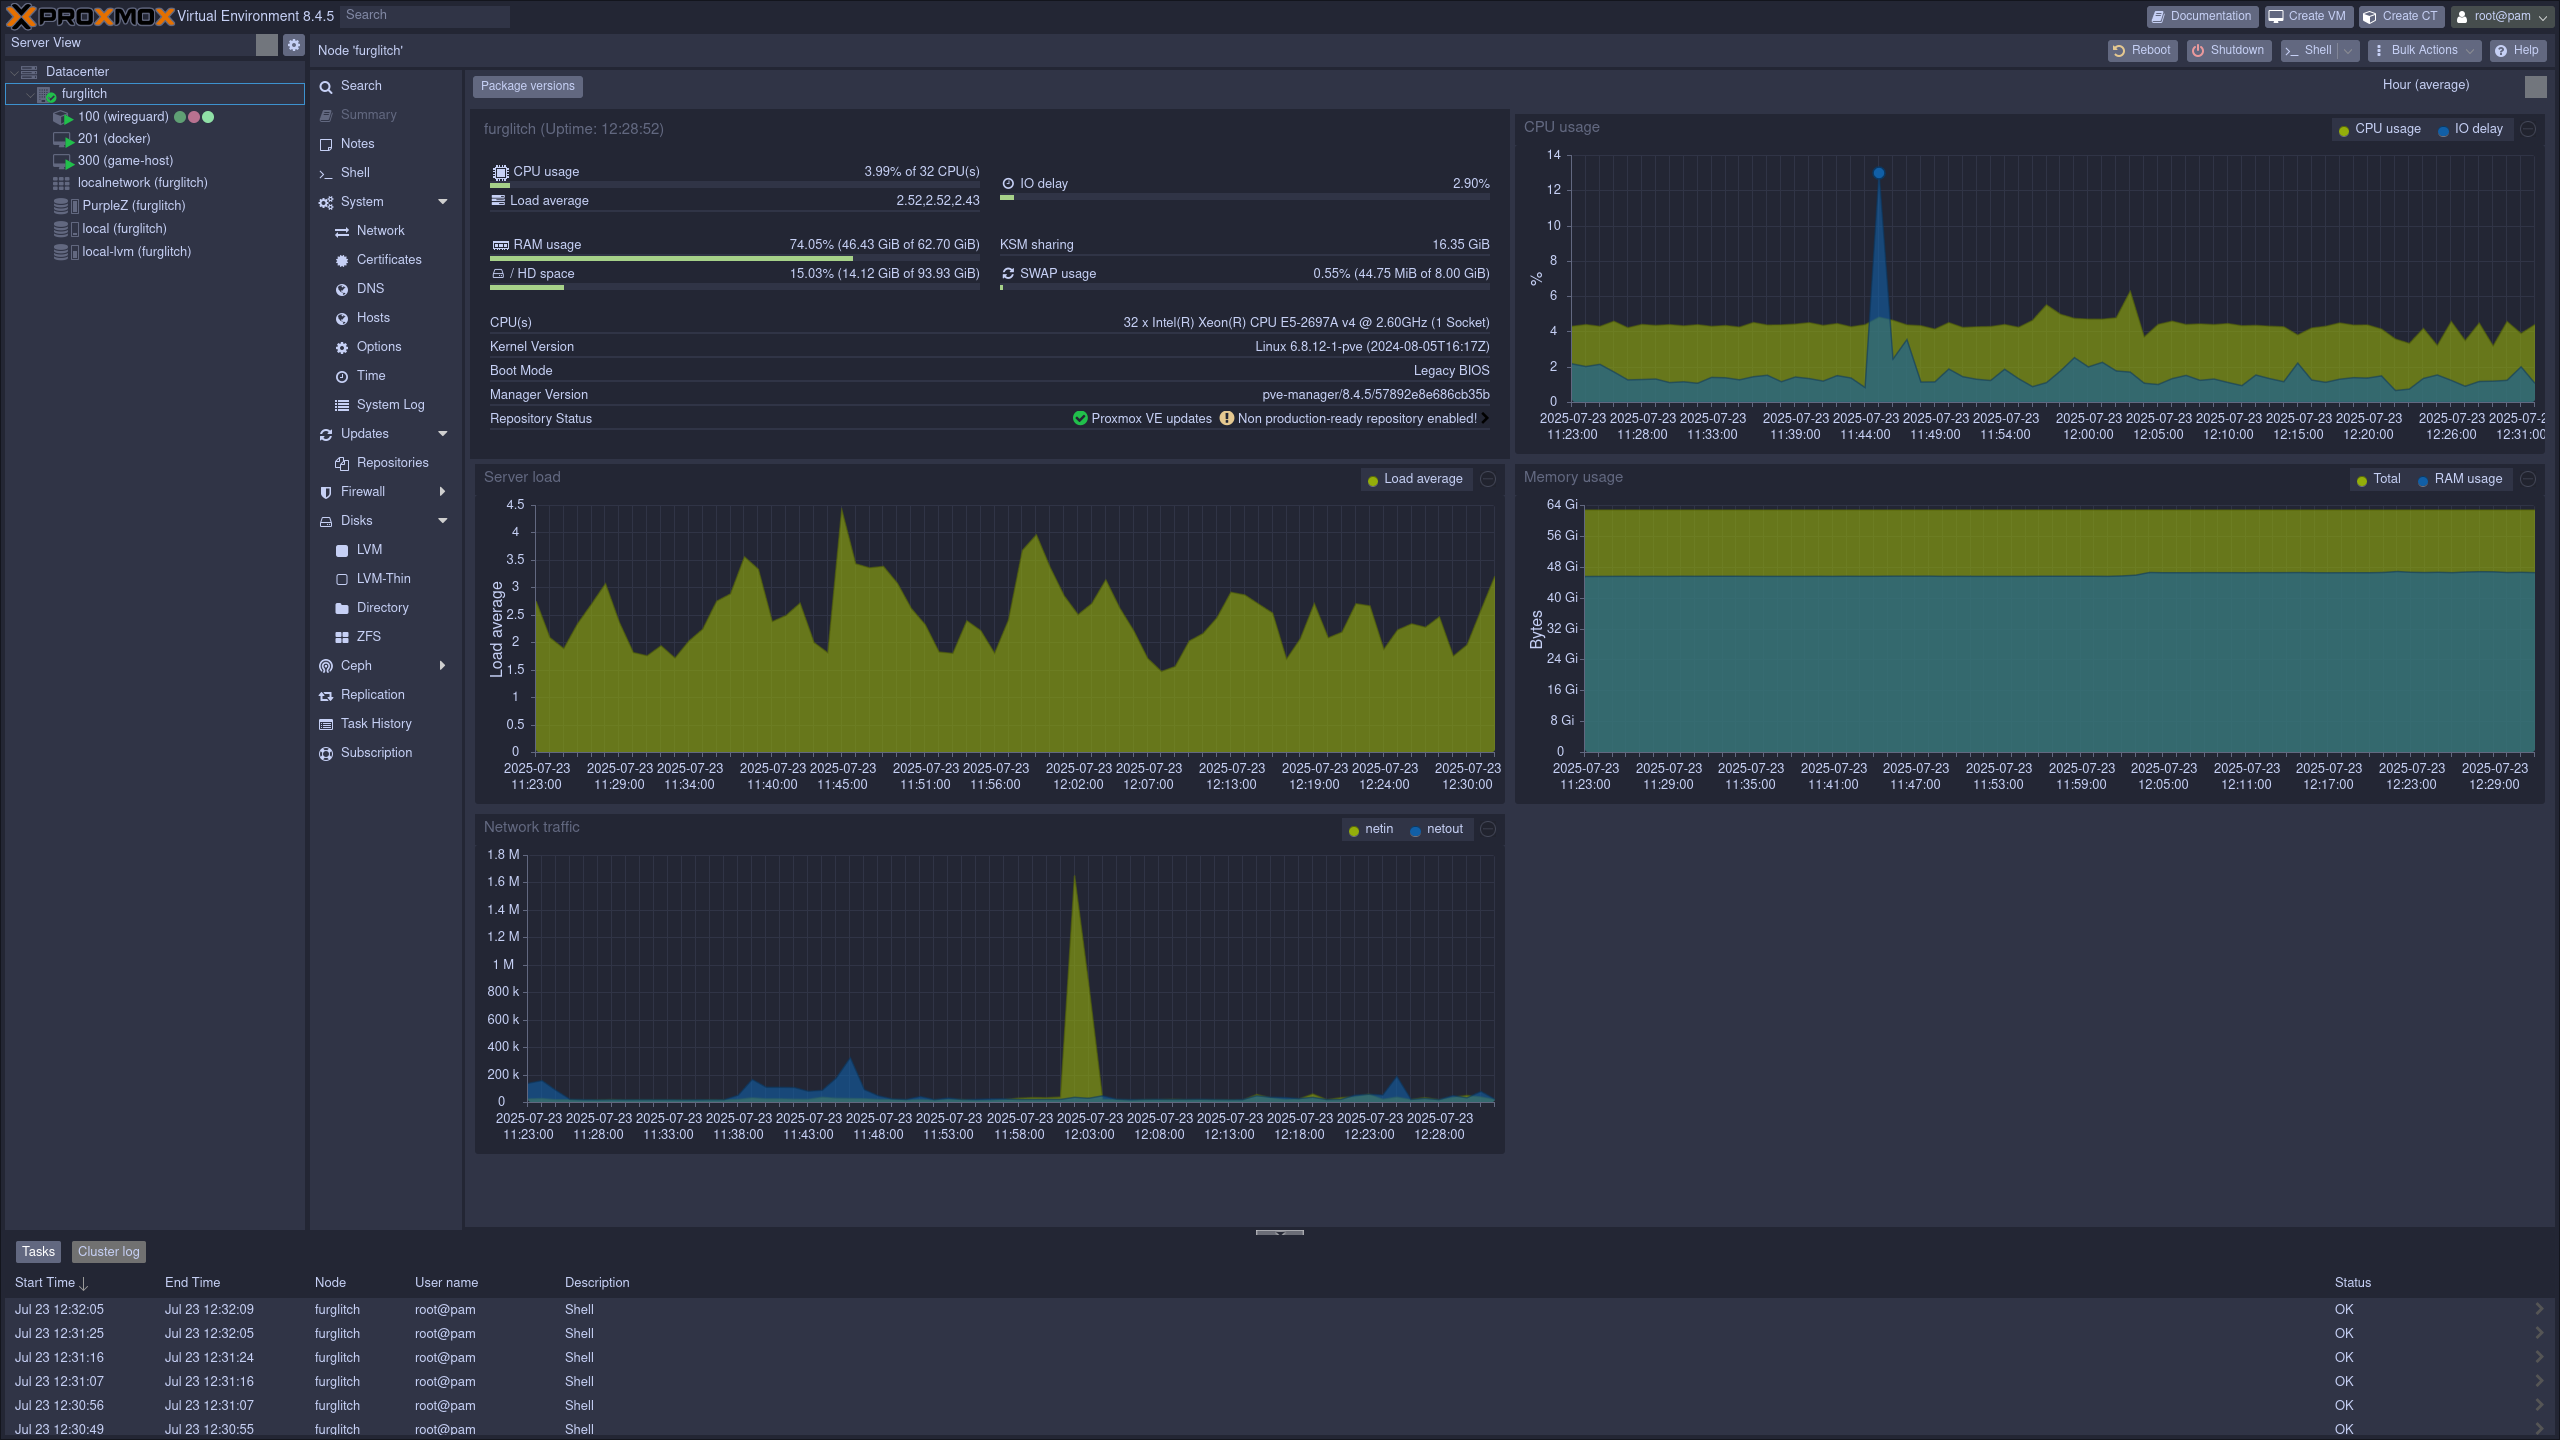Expand the Firewall section
This screenshot has width=2560, height=1440.
click(364, 491)
